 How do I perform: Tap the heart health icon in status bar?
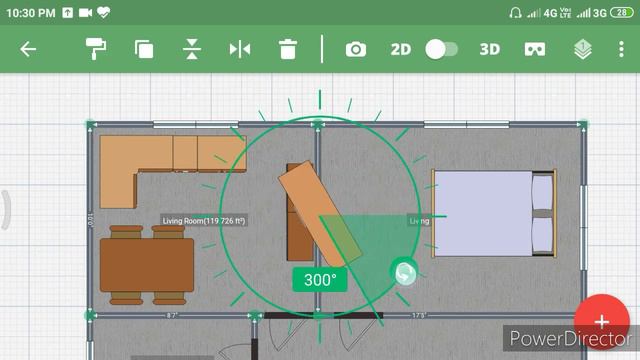tap(104, 13)
